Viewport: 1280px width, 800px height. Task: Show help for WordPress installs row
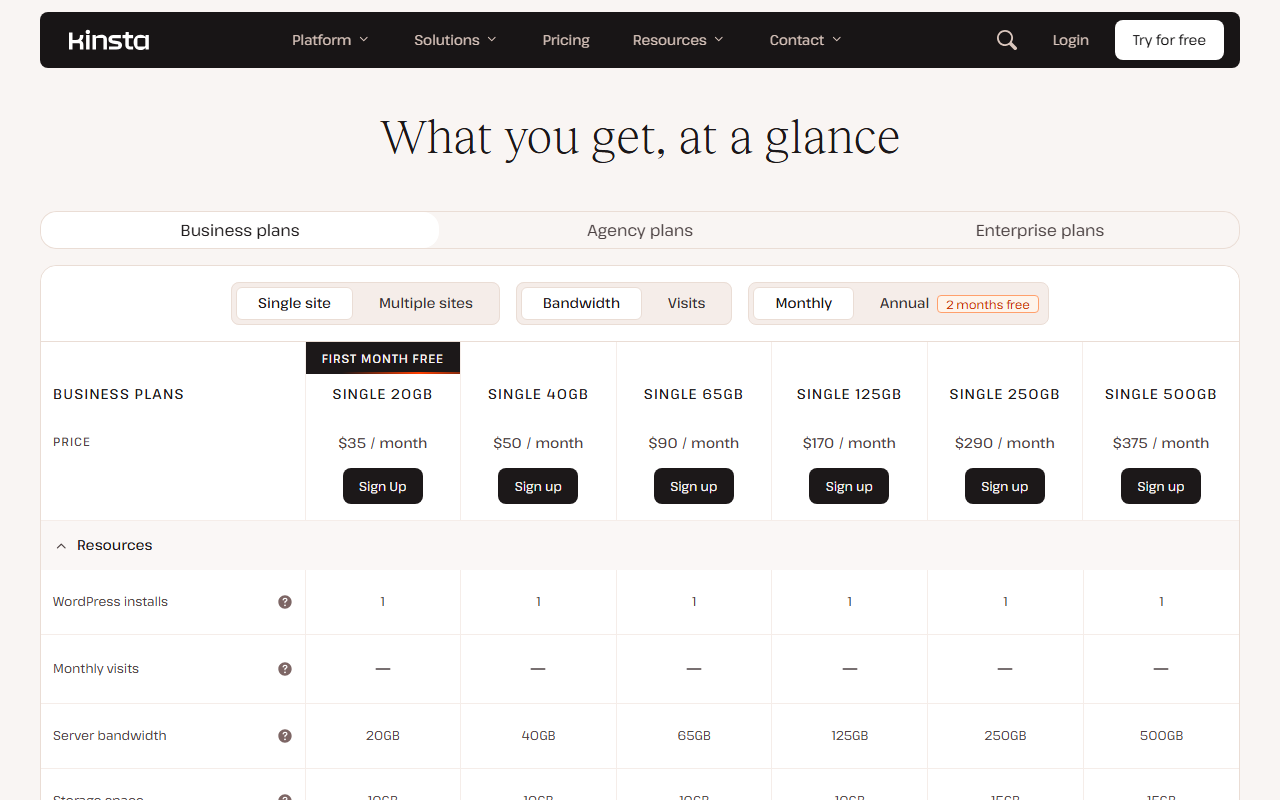(x=285, y=602)
